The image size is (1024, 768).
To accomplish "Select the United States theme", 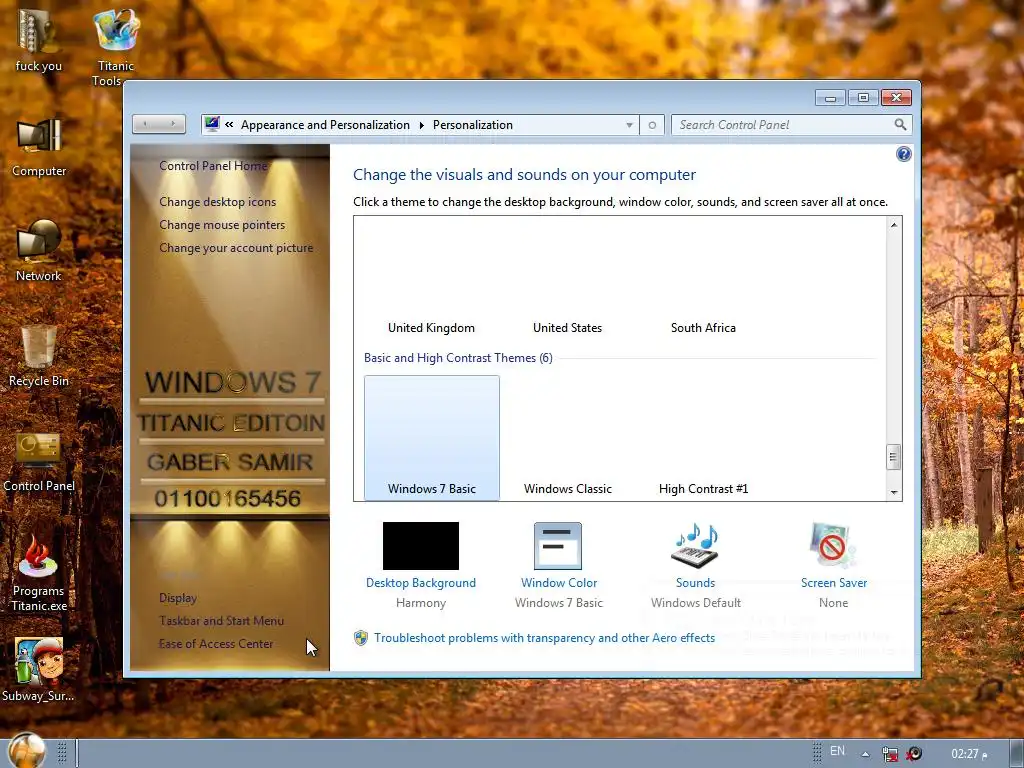I will coord(568,281).
